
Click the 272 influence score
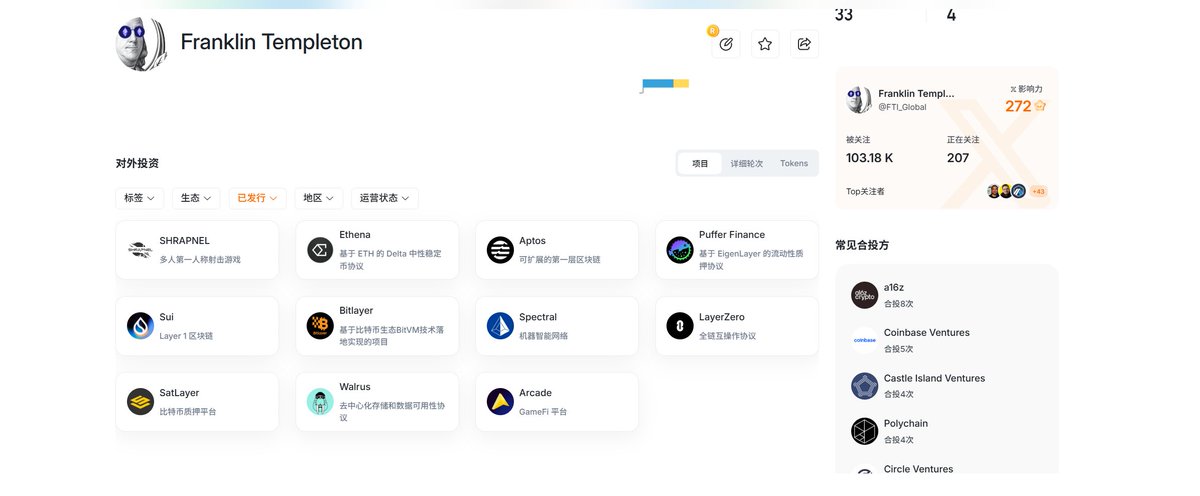pos(1018,106)
